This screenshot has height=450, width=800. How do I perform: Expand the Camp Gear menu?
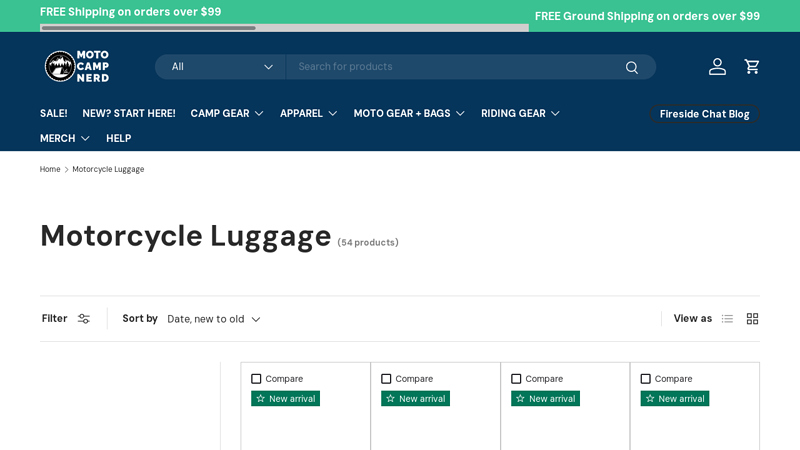coord(227,113)
